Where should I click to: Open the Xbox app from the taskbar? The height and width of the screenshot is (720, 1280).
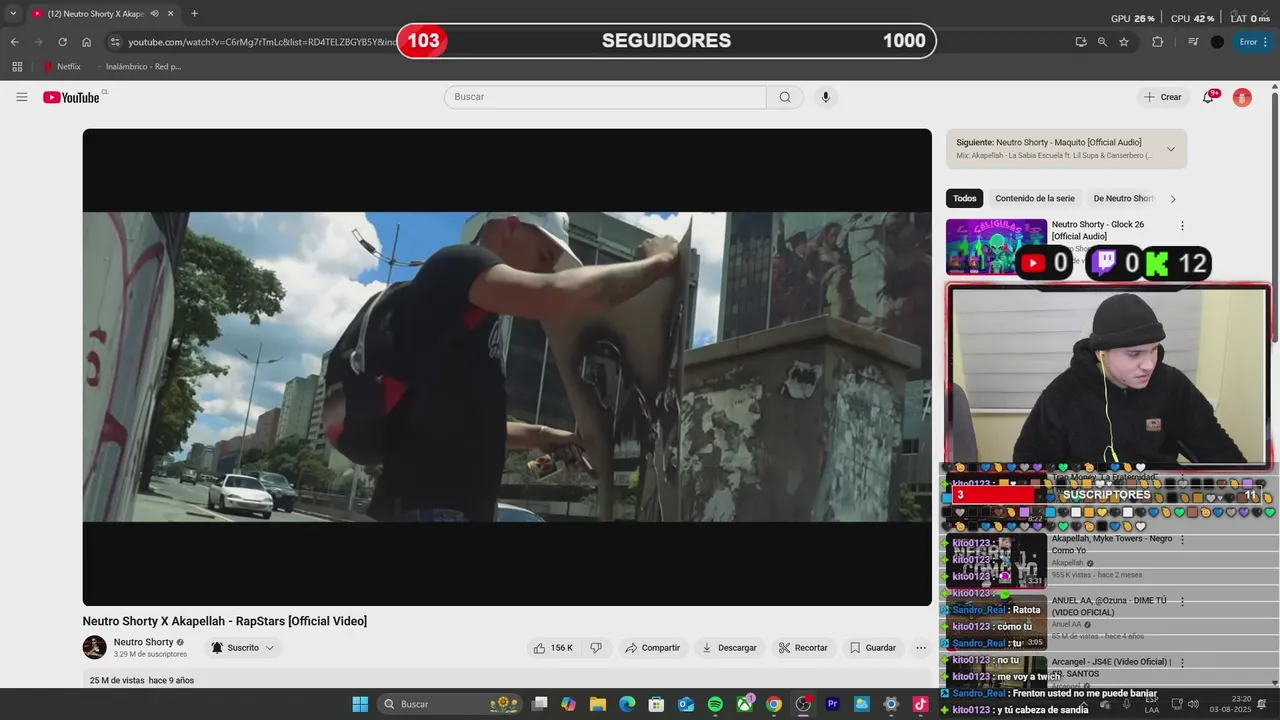[x=744, y=704]
